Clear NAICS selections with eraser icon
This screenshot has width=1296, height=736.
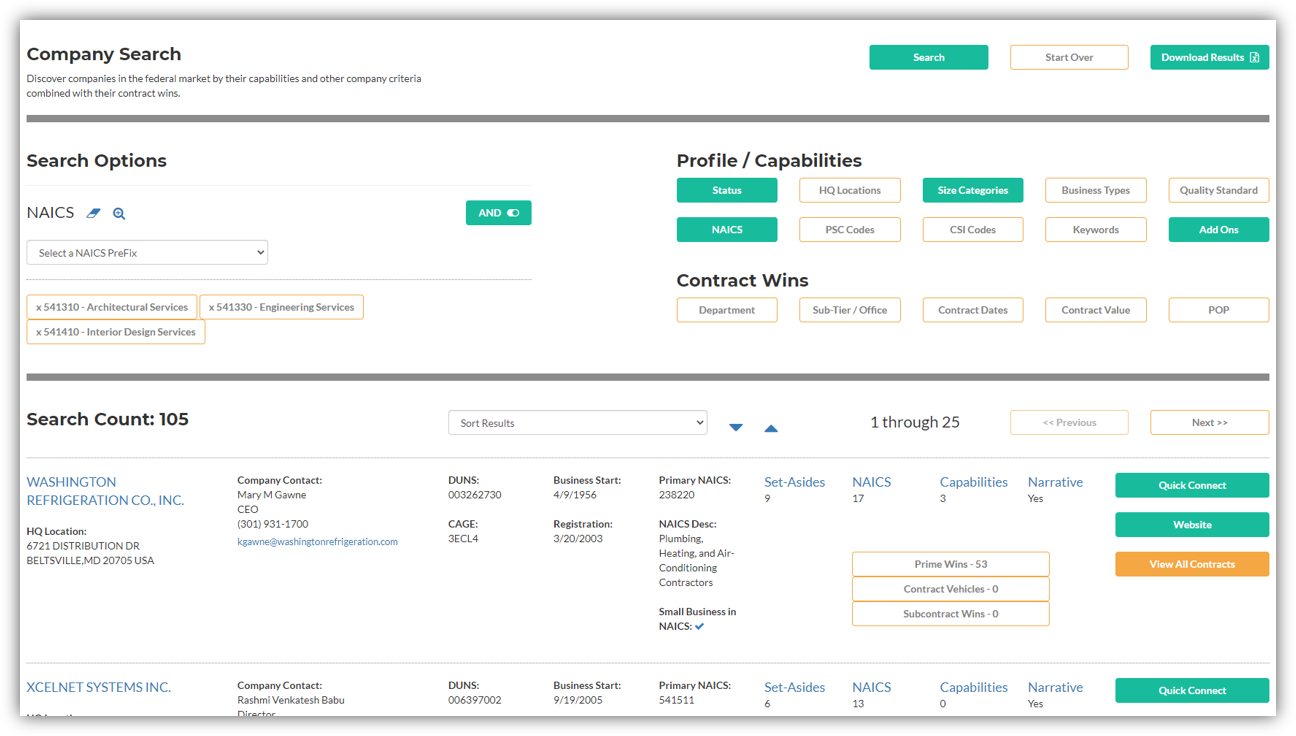point(93,213)
